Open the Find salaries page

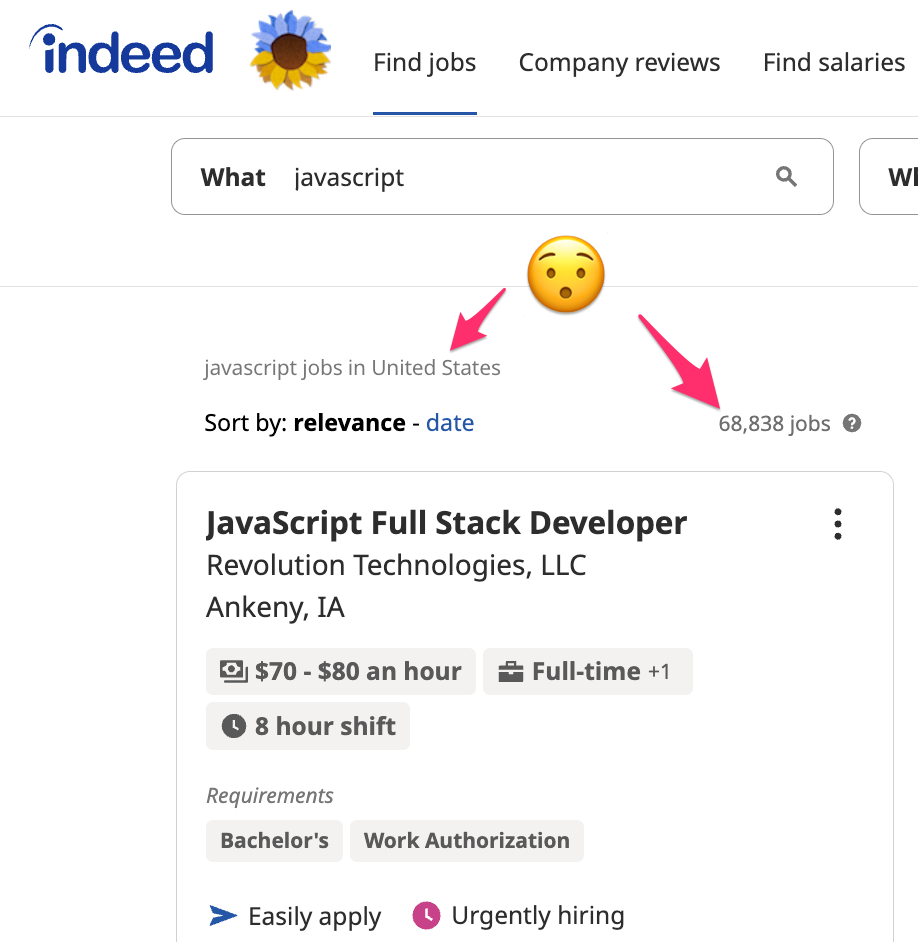tap(833, 62)
